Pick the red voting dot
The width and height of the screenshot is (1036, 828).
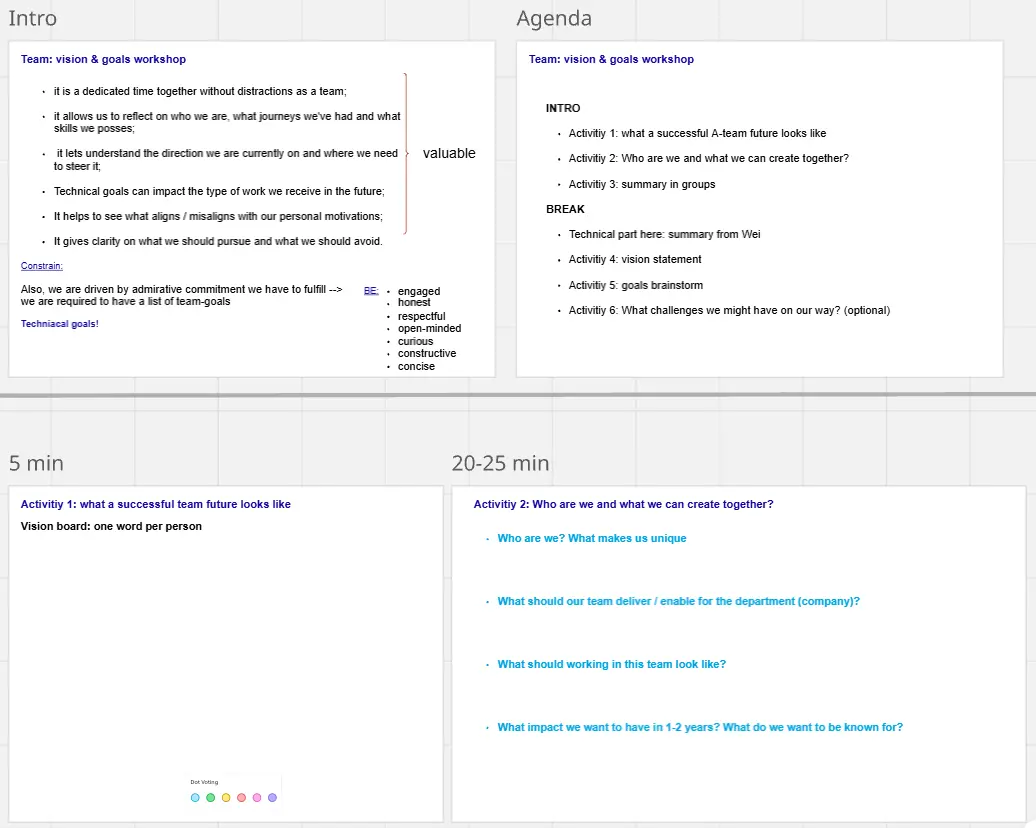click(241, 797)
